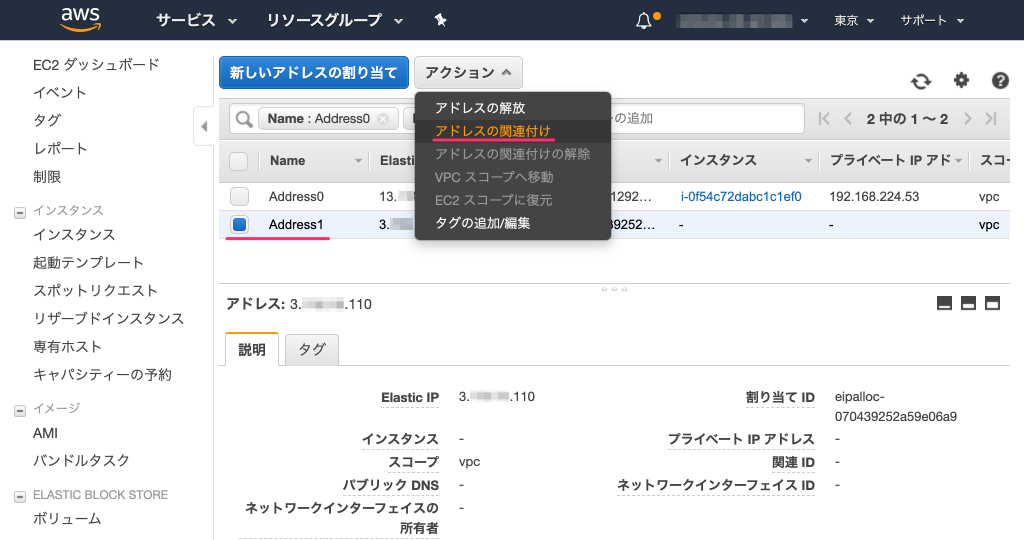Switch to the タグ tab
The width and height of the screenshot is (1024, 540).
[312, 349]
